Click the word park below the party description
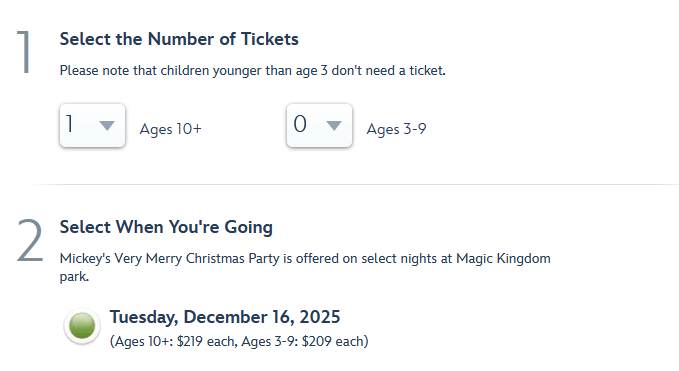The image size is (679, 371). coord(74,277)
